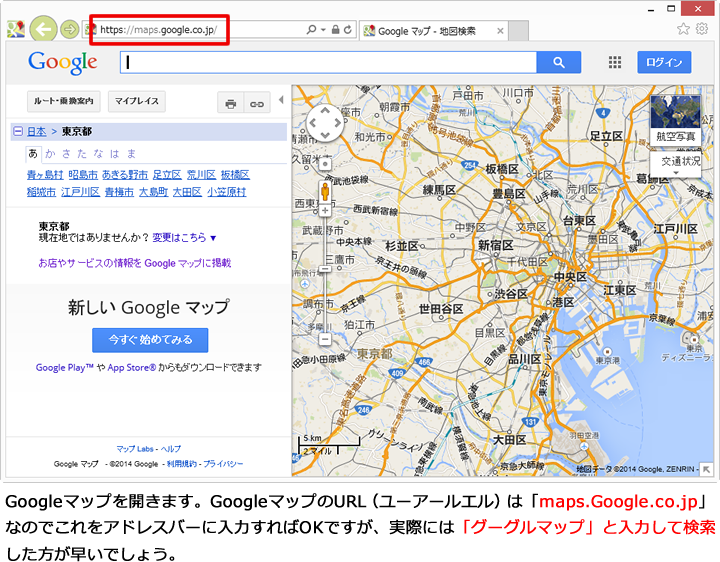Click the マイプレイス button
This screenshot has height=562, width=720.
136,101
